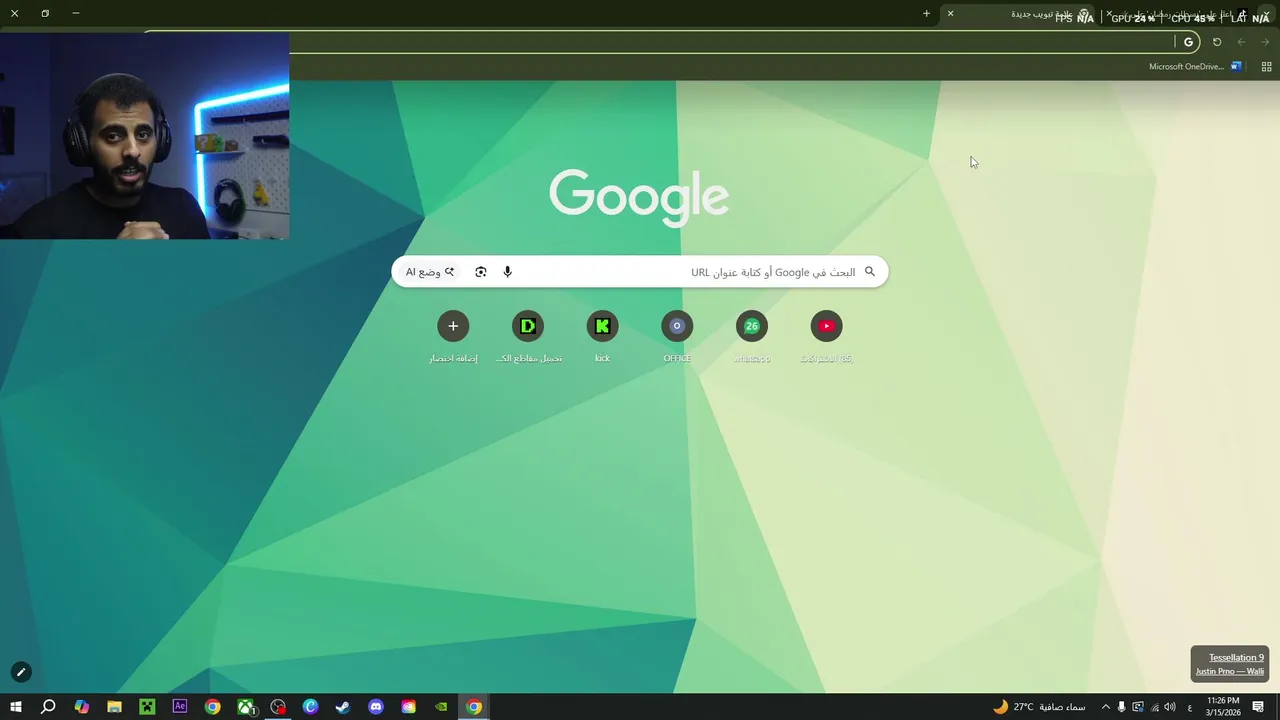Start voice search with microphone icon
The height and width of the screenshot is (720, 1280).
pos(507,272)
